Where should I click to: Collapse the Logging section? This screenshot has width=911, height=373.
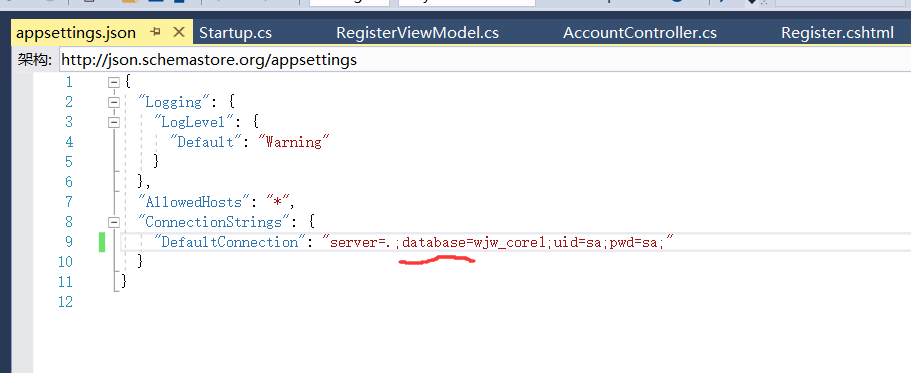tap(113, 102)
